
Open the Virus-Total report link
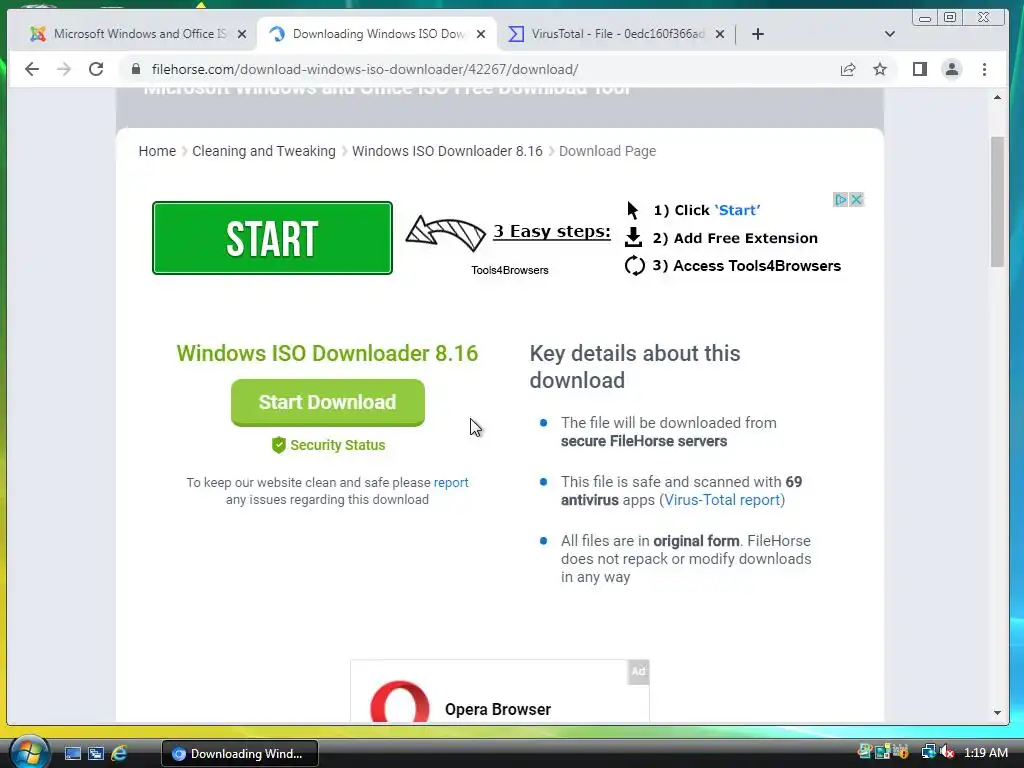coord(722,500)
